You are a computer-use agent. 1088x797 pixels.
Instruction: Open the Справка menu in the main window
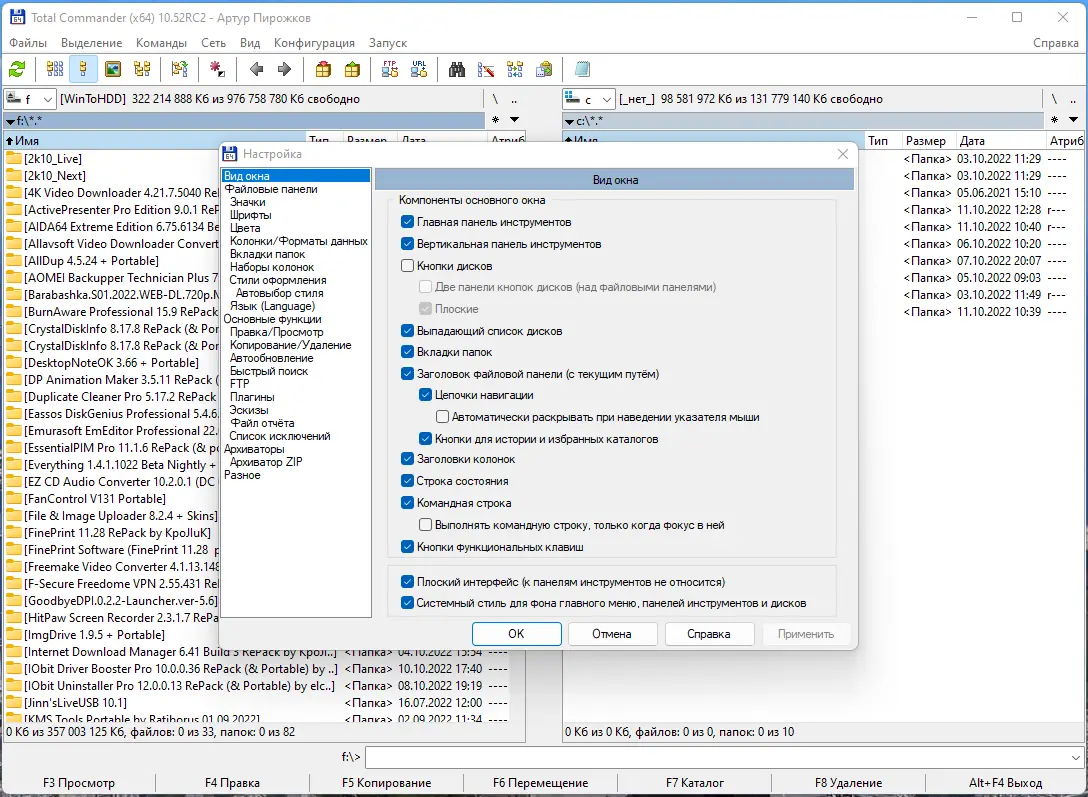[x=1055, y=43]
